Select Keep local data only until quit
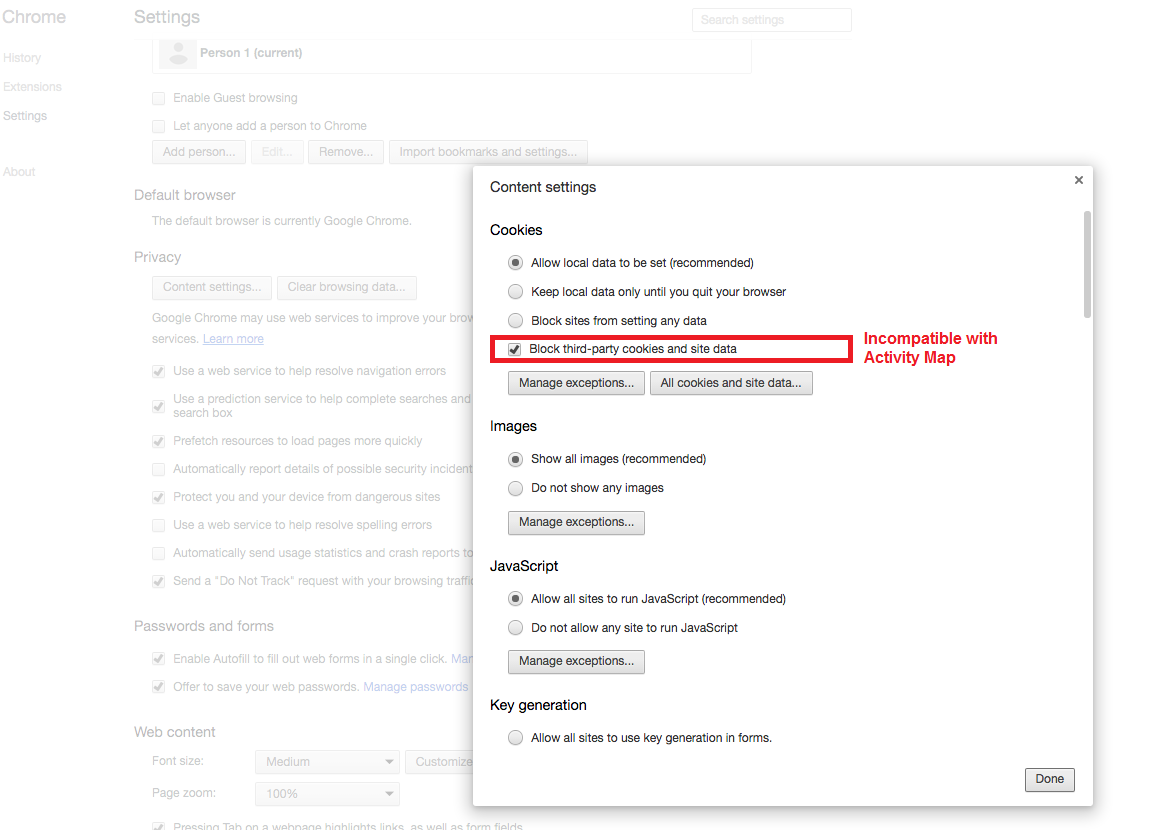The image size is (1157, 830). tap(515, 291)
